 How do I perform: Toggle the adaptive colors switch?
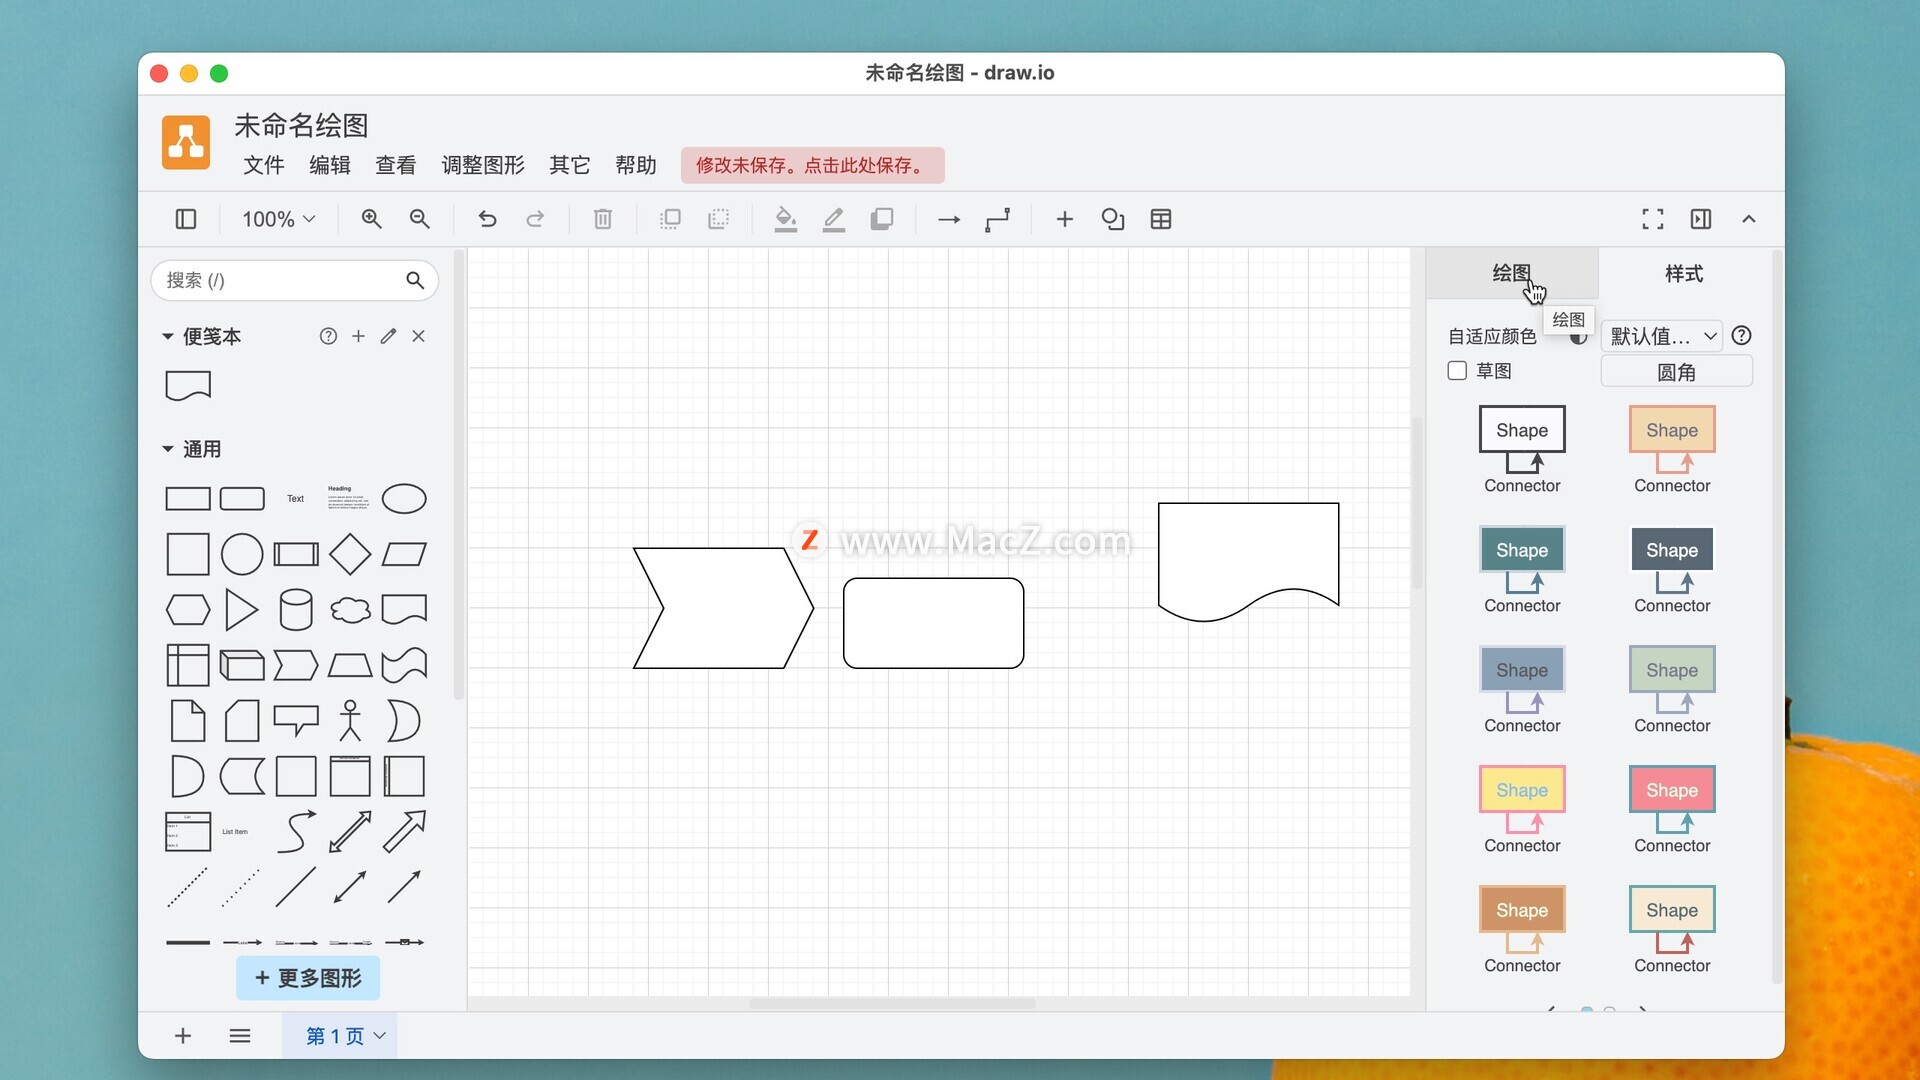[x=1579, y=338]
